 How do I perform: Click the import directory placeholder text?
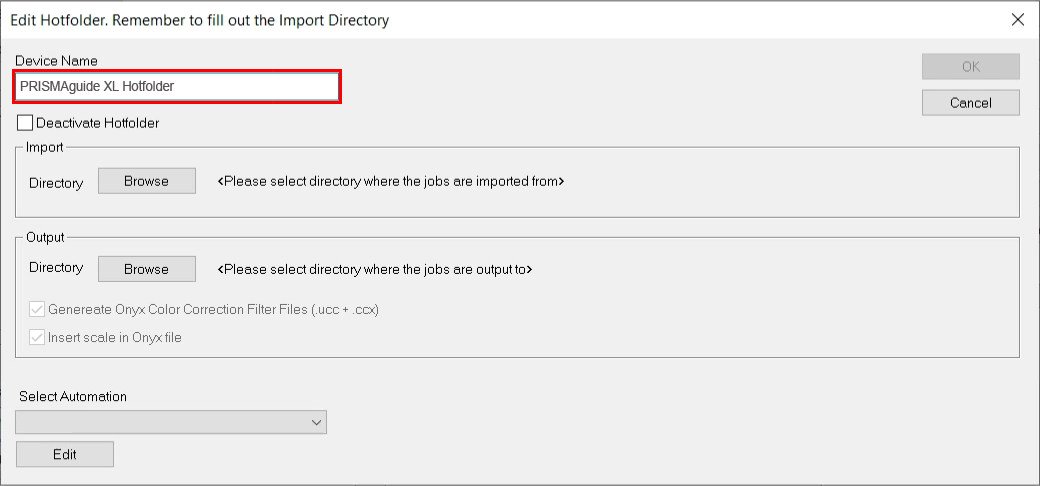click(391, 182)
